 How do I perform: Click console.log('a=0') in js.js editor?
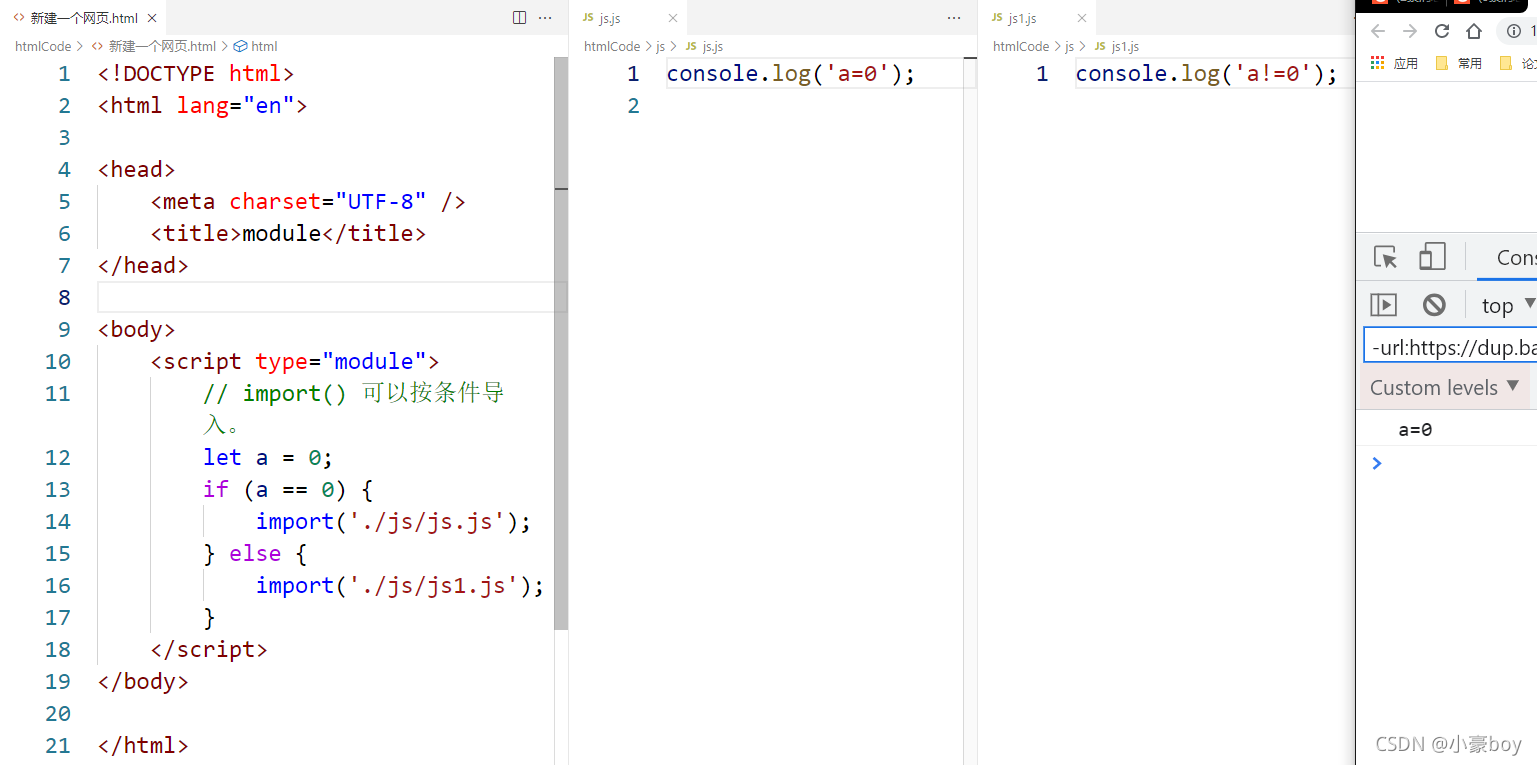[791, 73]
